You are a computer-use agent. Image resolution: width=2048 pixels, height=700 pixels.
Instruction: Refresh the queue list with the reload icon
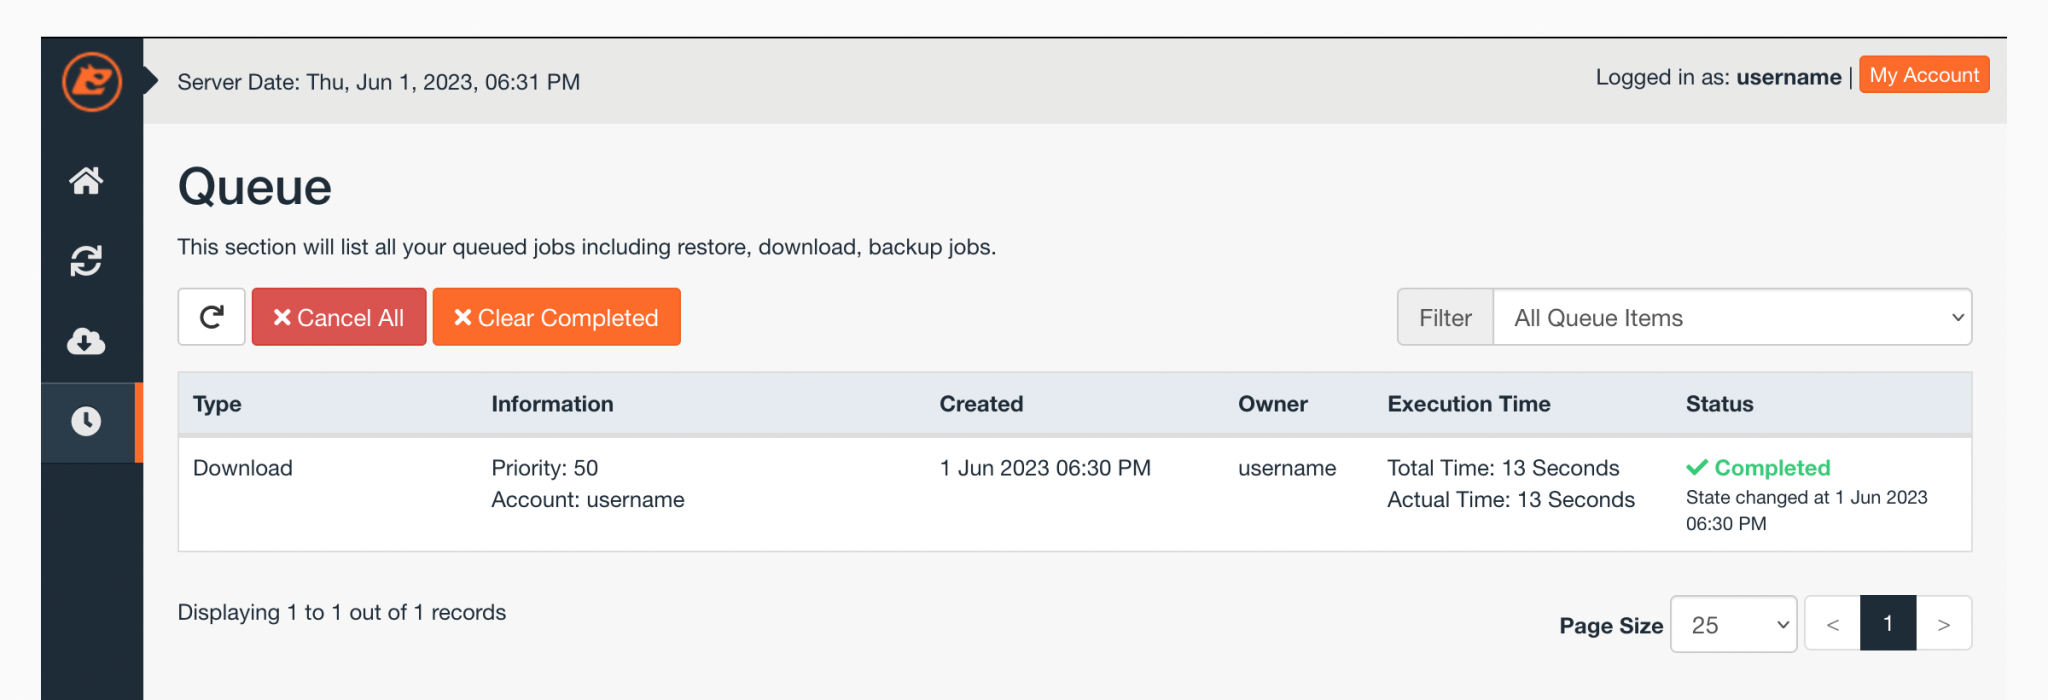point(211,317)
